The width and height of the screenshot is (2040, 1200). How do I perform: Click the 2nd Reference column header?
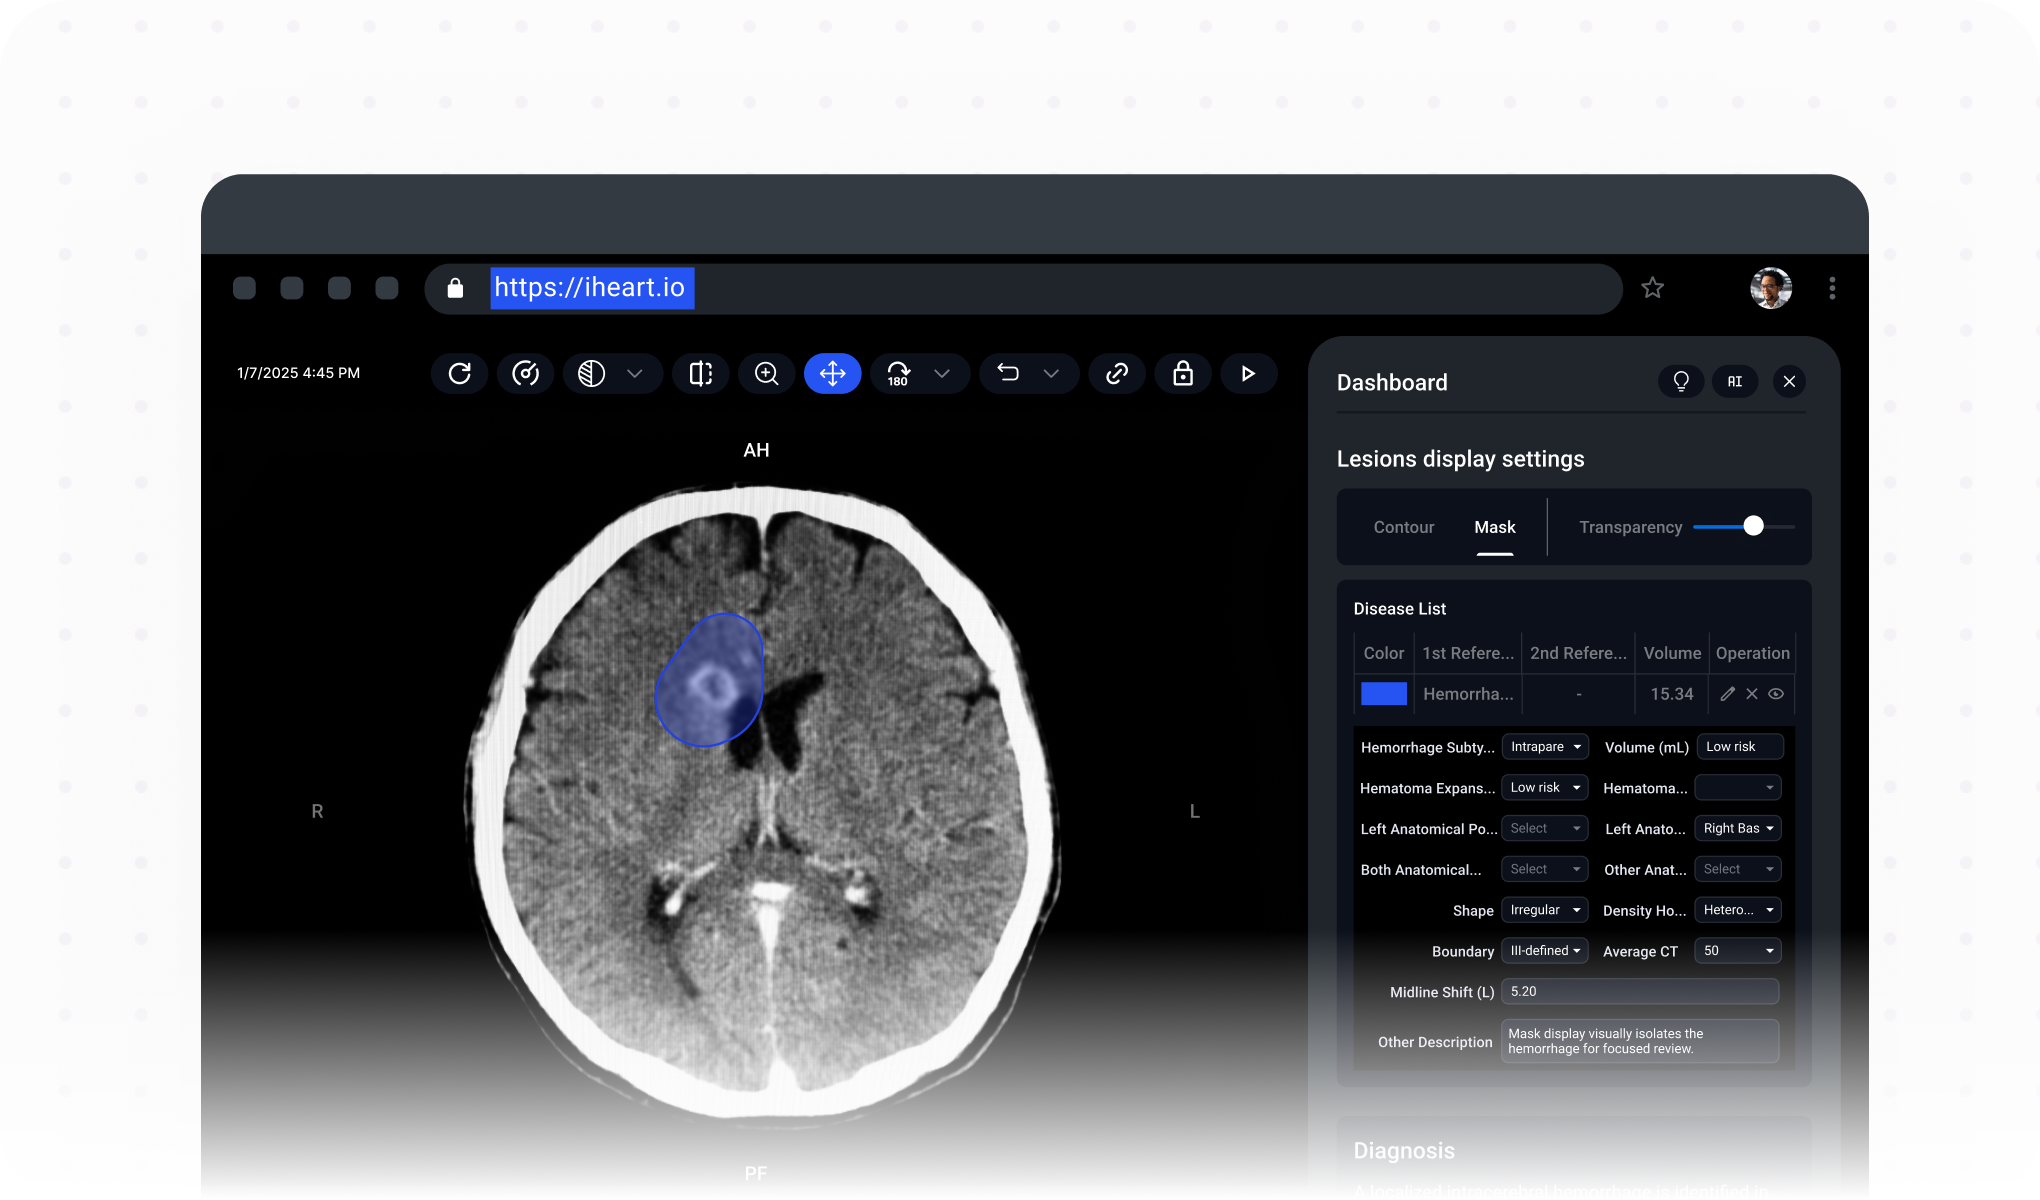tap(1578, 653)
